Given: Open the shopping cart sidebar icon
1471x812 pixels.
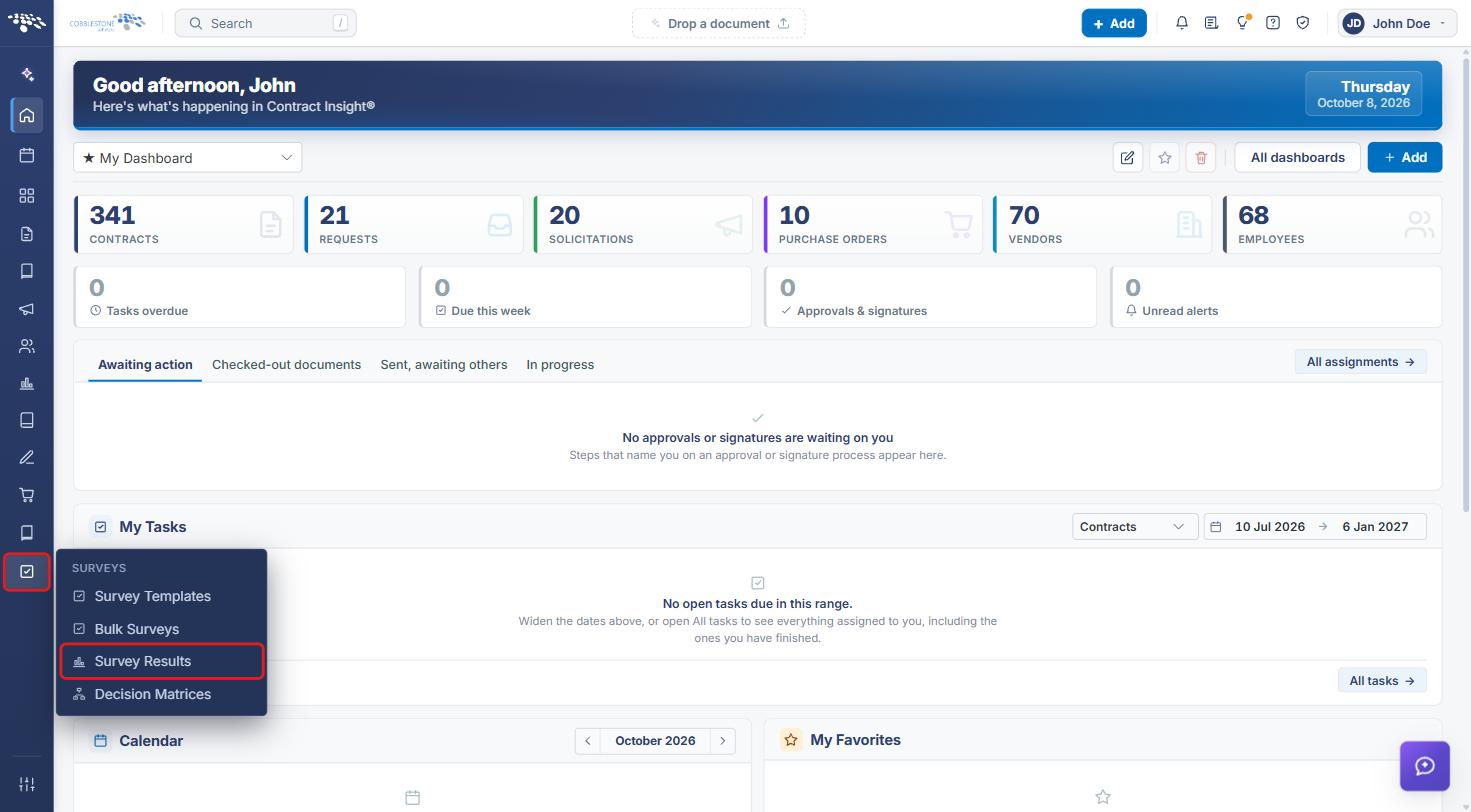Looking at the screenshot, I should [27, 495].
